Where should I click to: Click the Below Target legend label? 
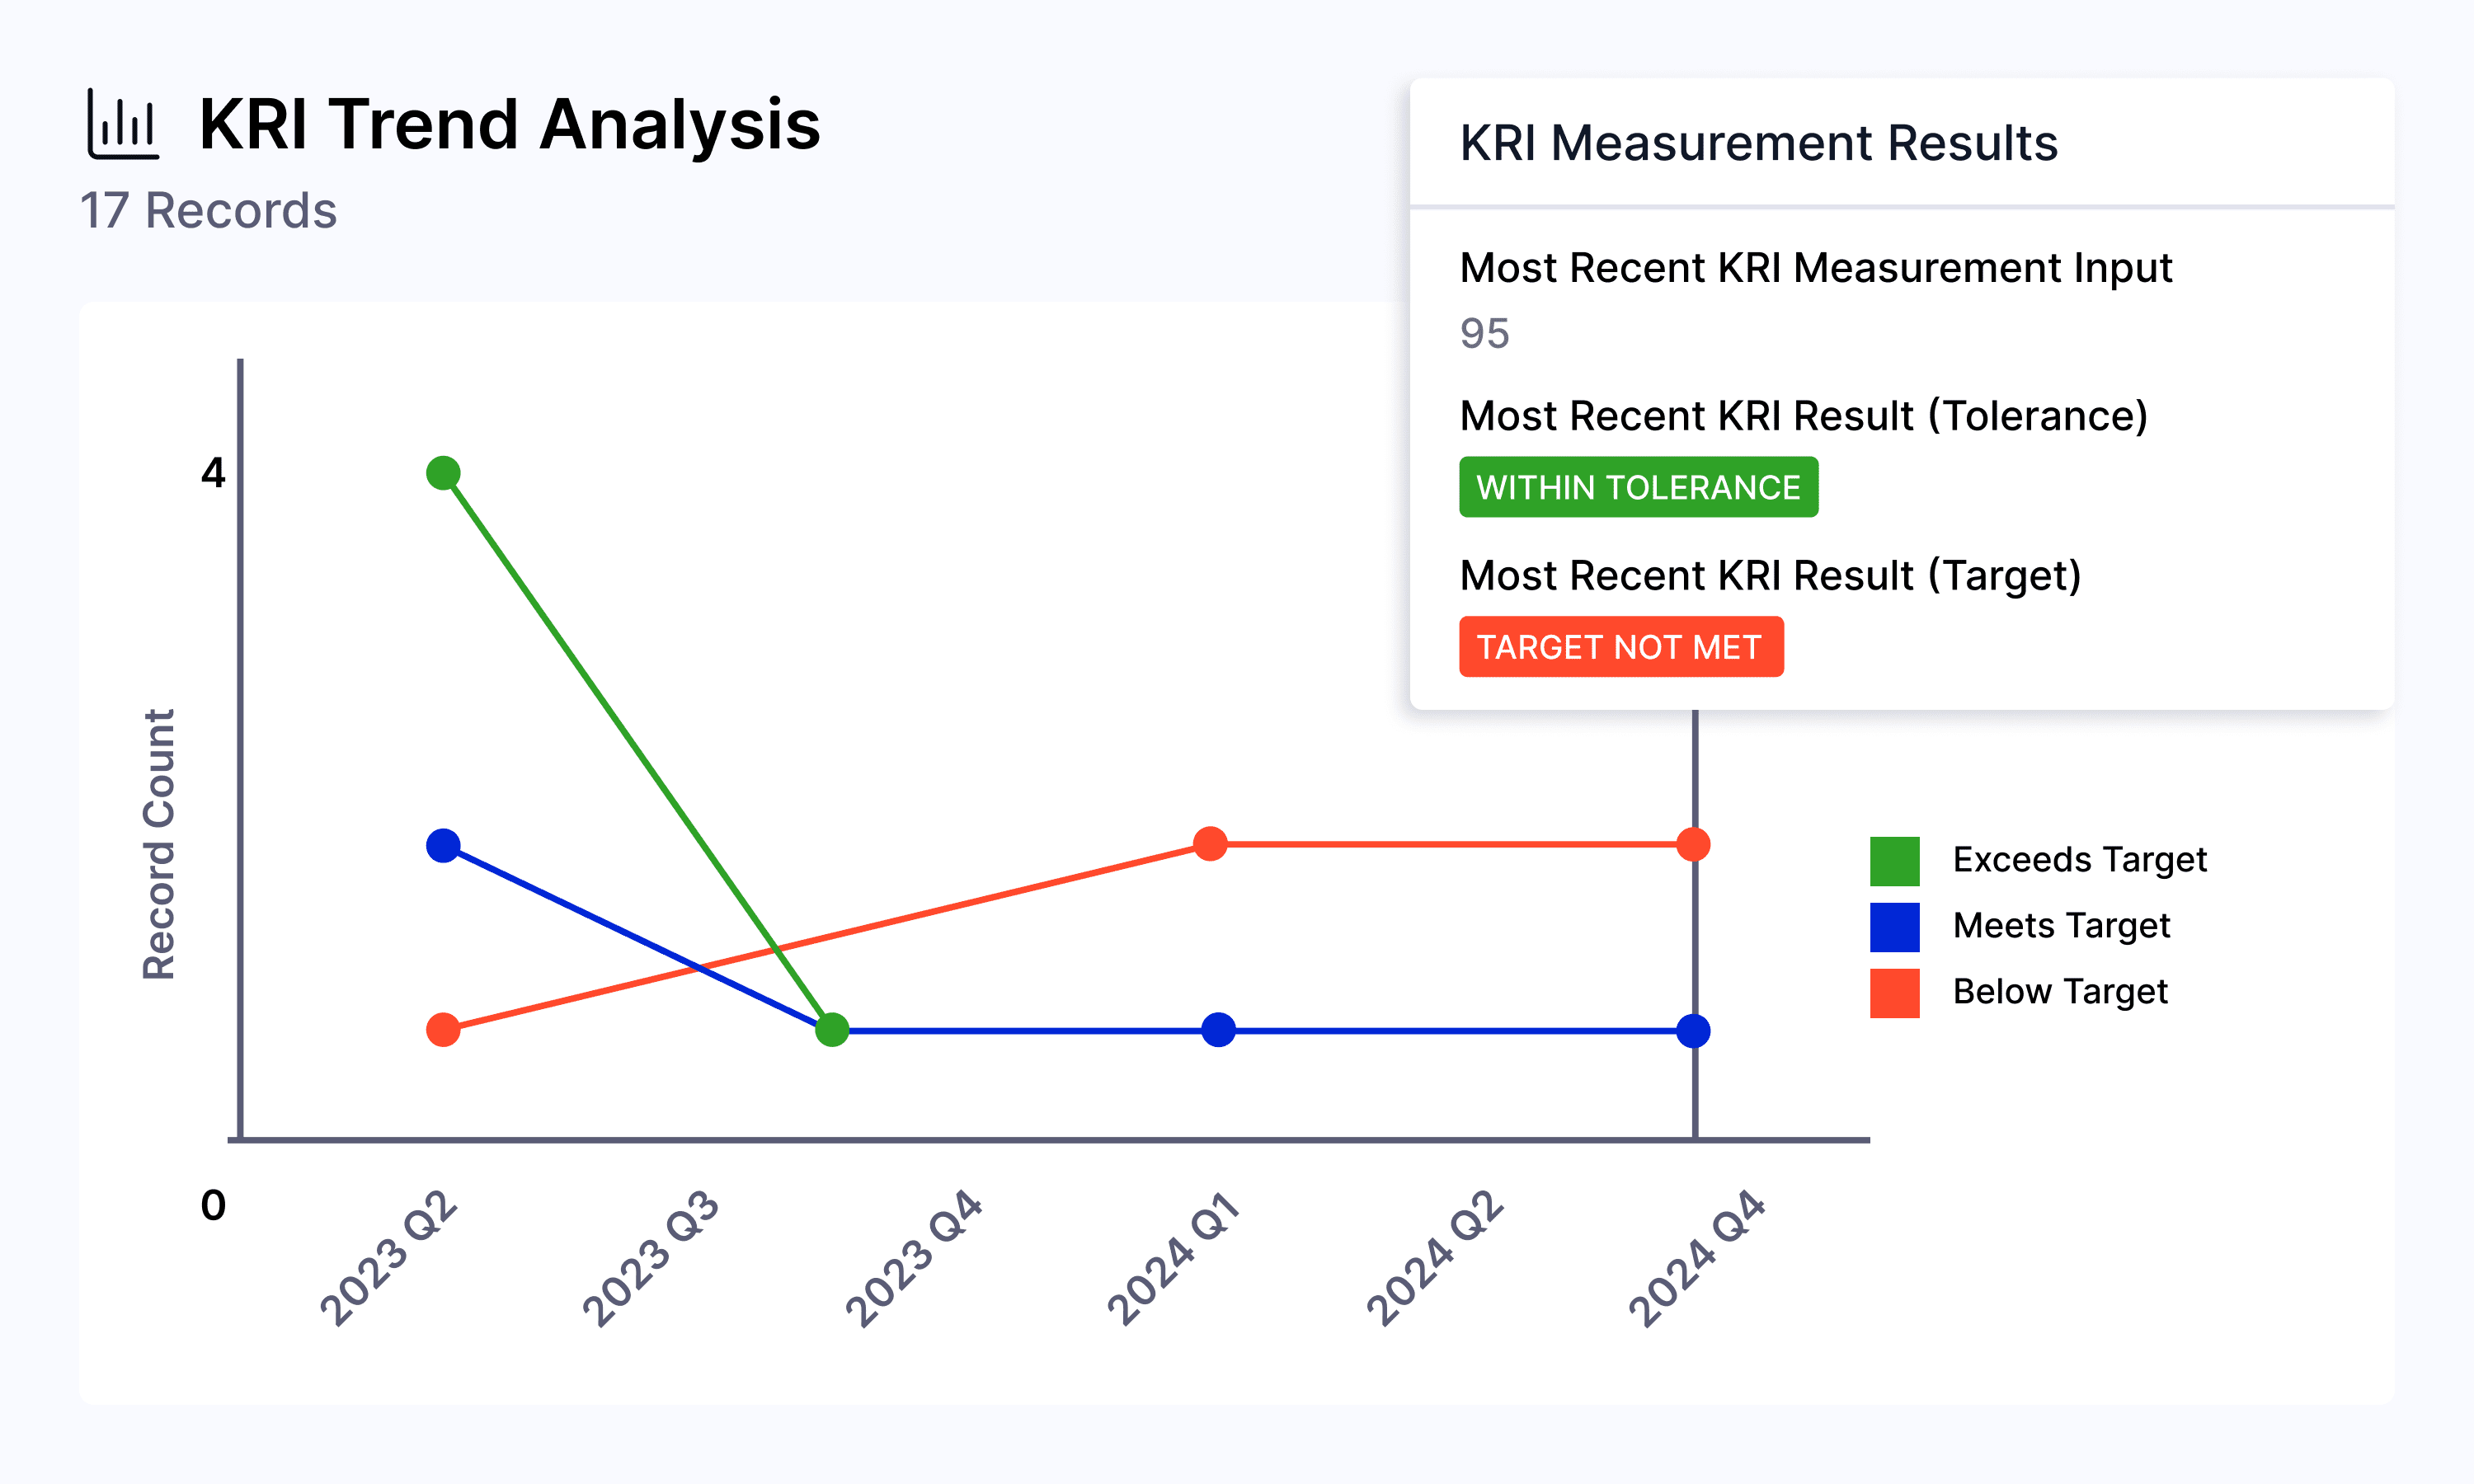[2060, 992]
